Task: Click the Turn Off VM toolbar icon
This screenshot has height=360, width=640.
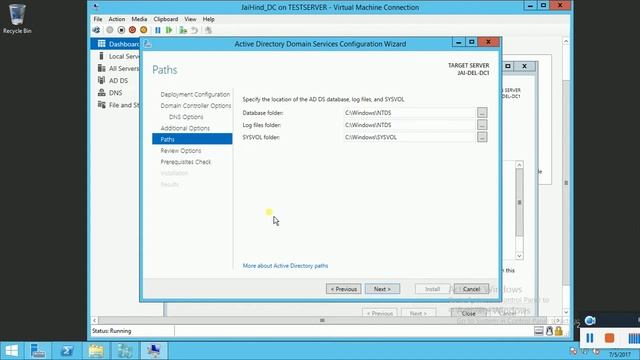Action: 121,30
